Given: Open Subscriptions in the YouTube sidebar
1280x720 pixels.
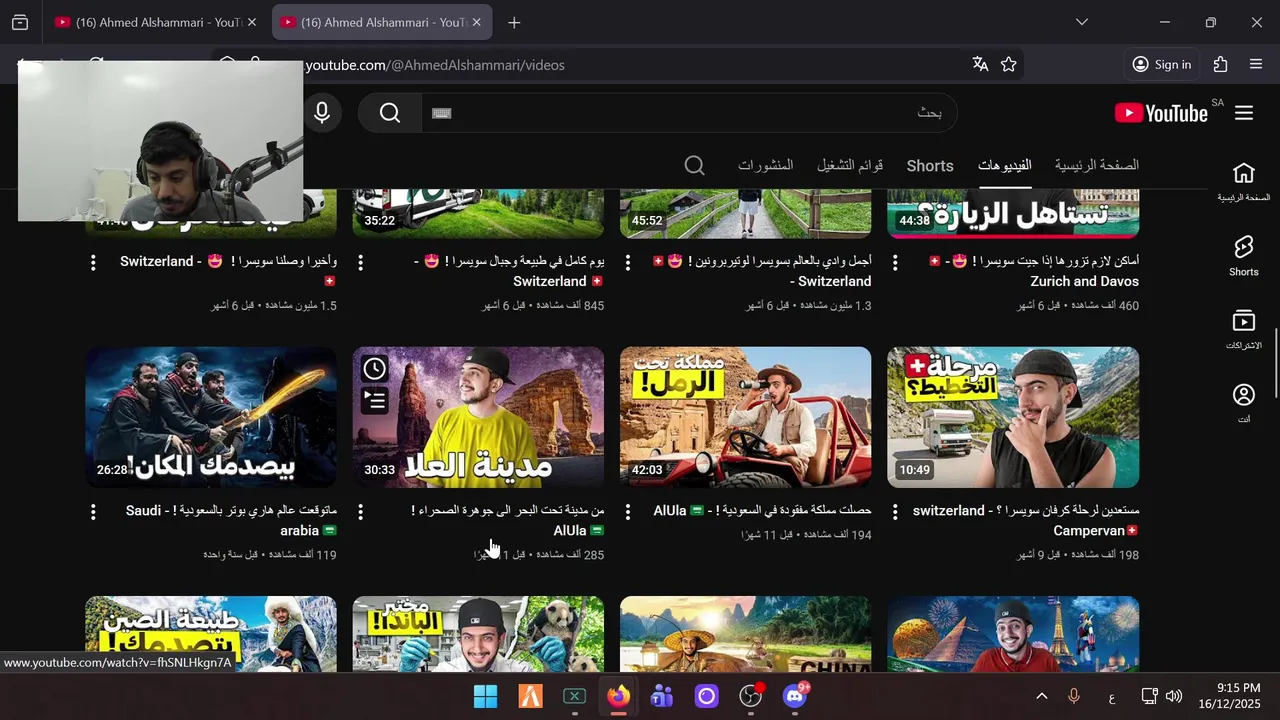Looking at the screenshot, I should click(x=1244, y=330).
